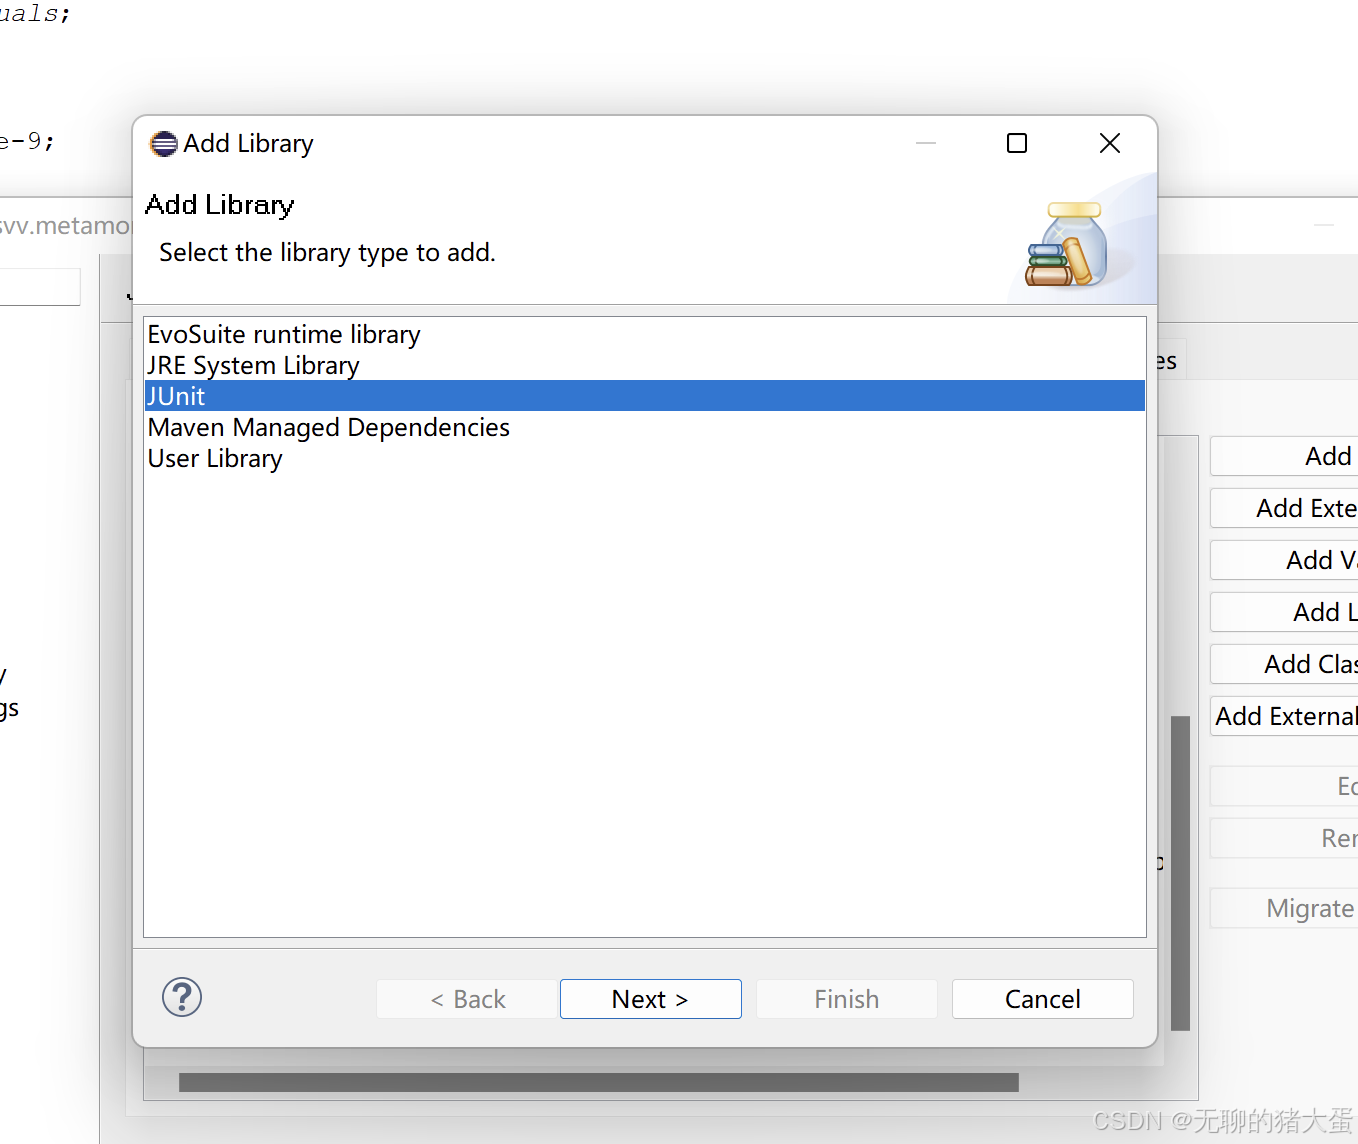Screen dimensions: 1358x1144
Task: Maximize the Add Library dialog
Action: pyautogui.click(x=1017, y=143)
